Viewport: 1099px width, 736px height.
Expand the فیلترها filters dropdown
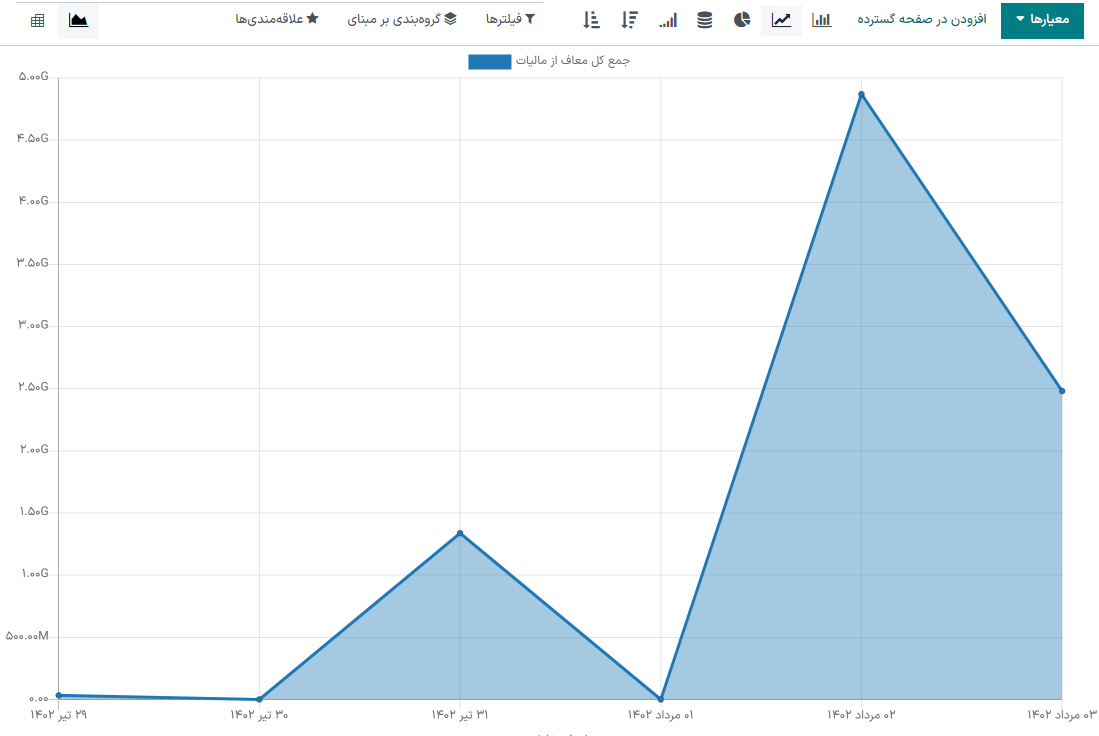[510, 20]
